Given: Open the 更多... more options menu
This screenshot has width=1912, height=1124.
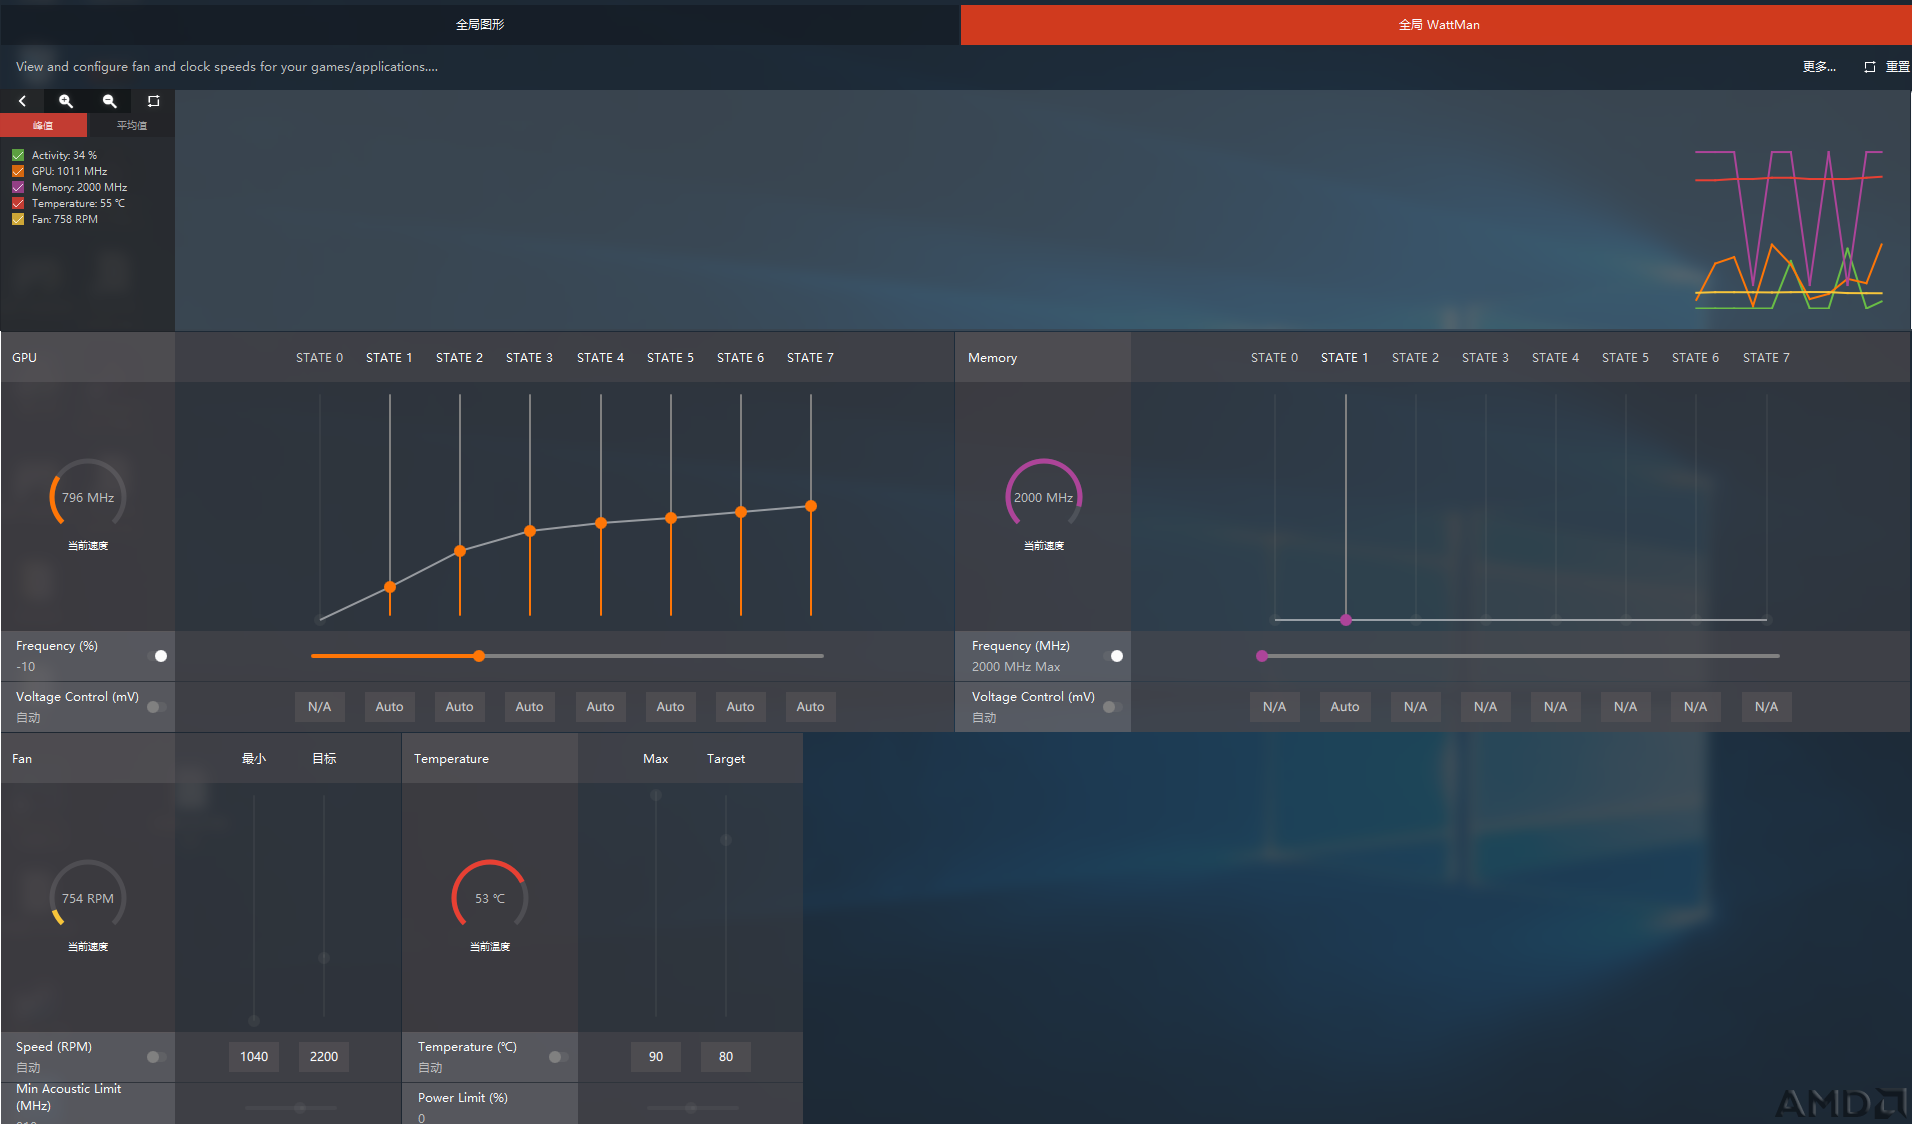Looking at the screenshot, I should (1819, 67).
